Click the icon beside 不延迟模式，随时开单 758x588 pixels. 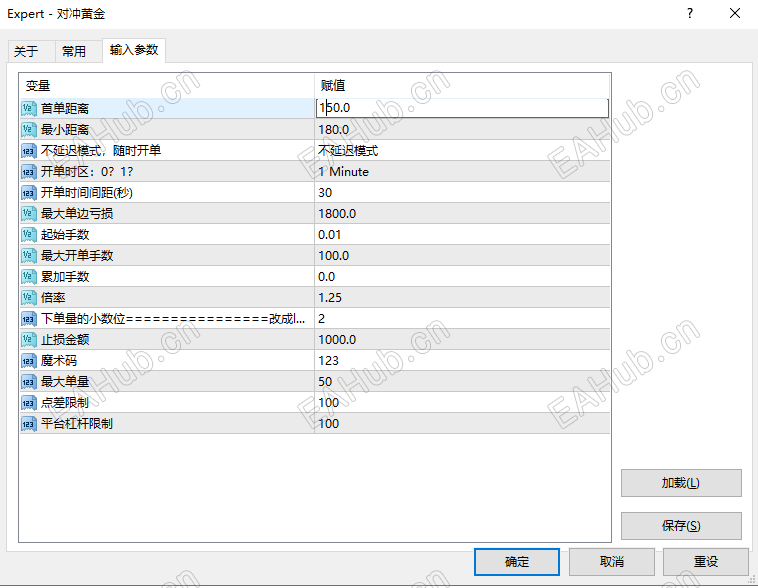pos(29,150)
